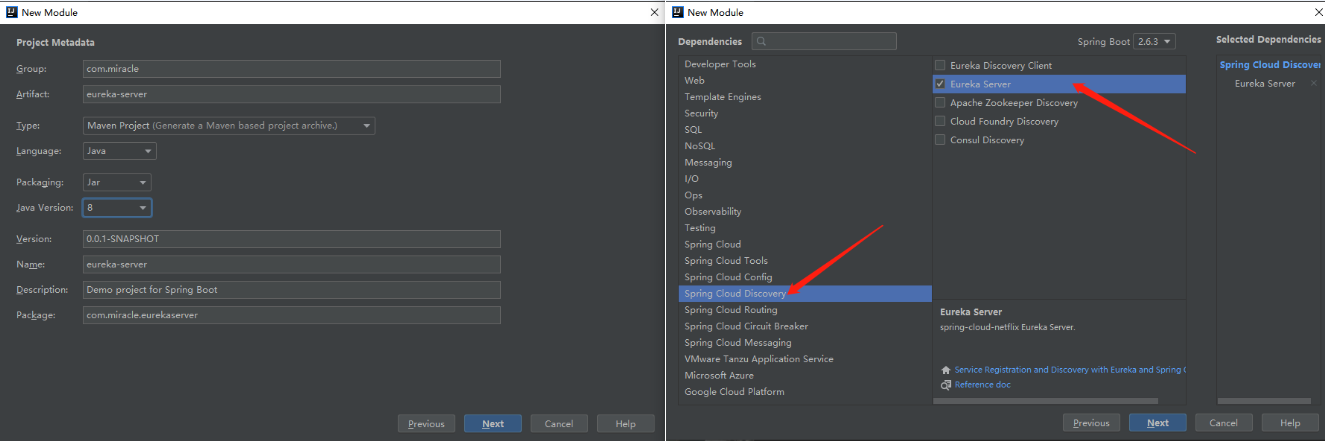Click IntelliJ logo in right New Module window
The image size is (1325, 441).
coord(678,12)
